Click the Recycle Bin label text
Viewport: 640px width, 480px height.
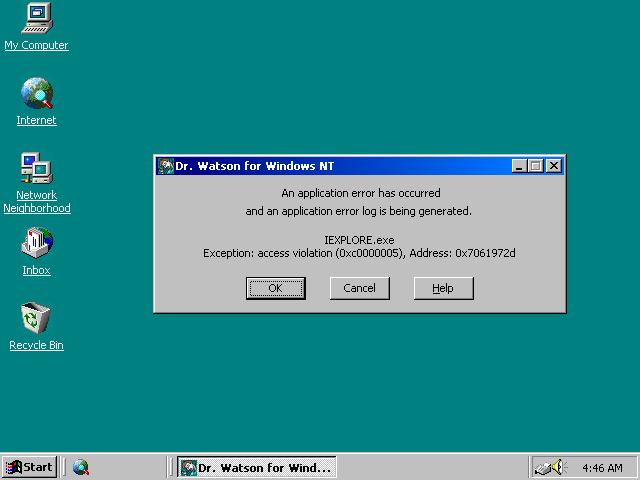pos(36,345)
